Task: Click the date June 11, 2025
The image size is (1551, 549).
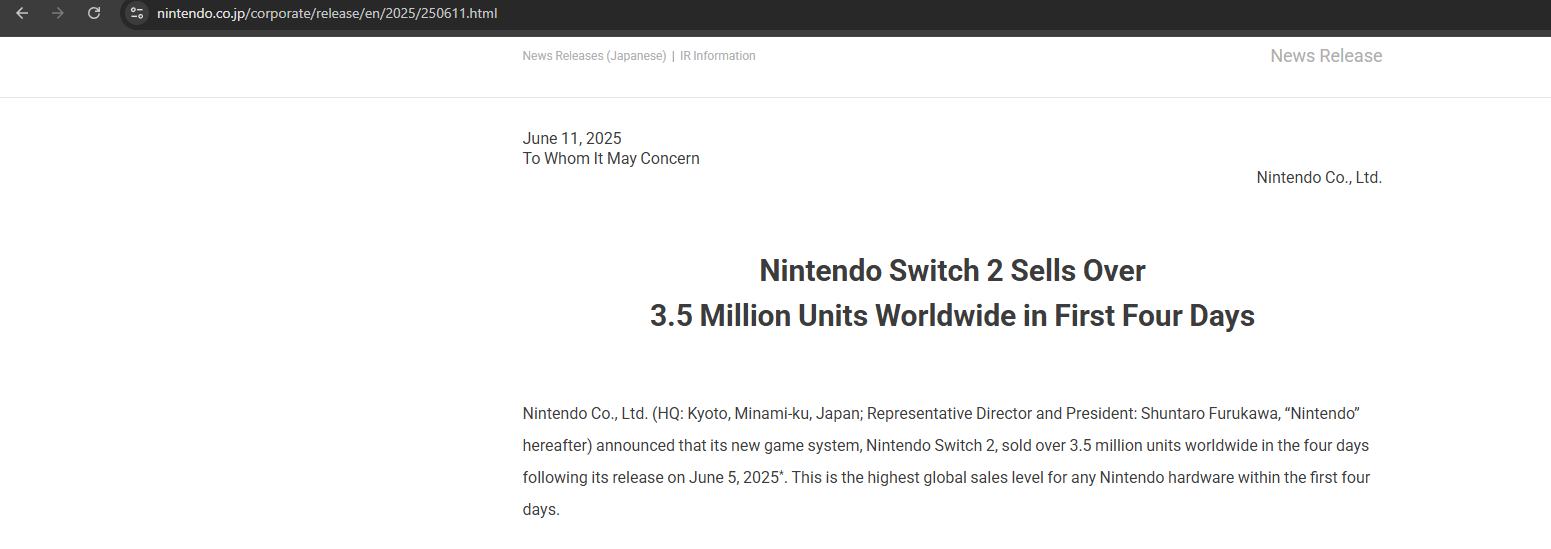Action: pos(572,138)
